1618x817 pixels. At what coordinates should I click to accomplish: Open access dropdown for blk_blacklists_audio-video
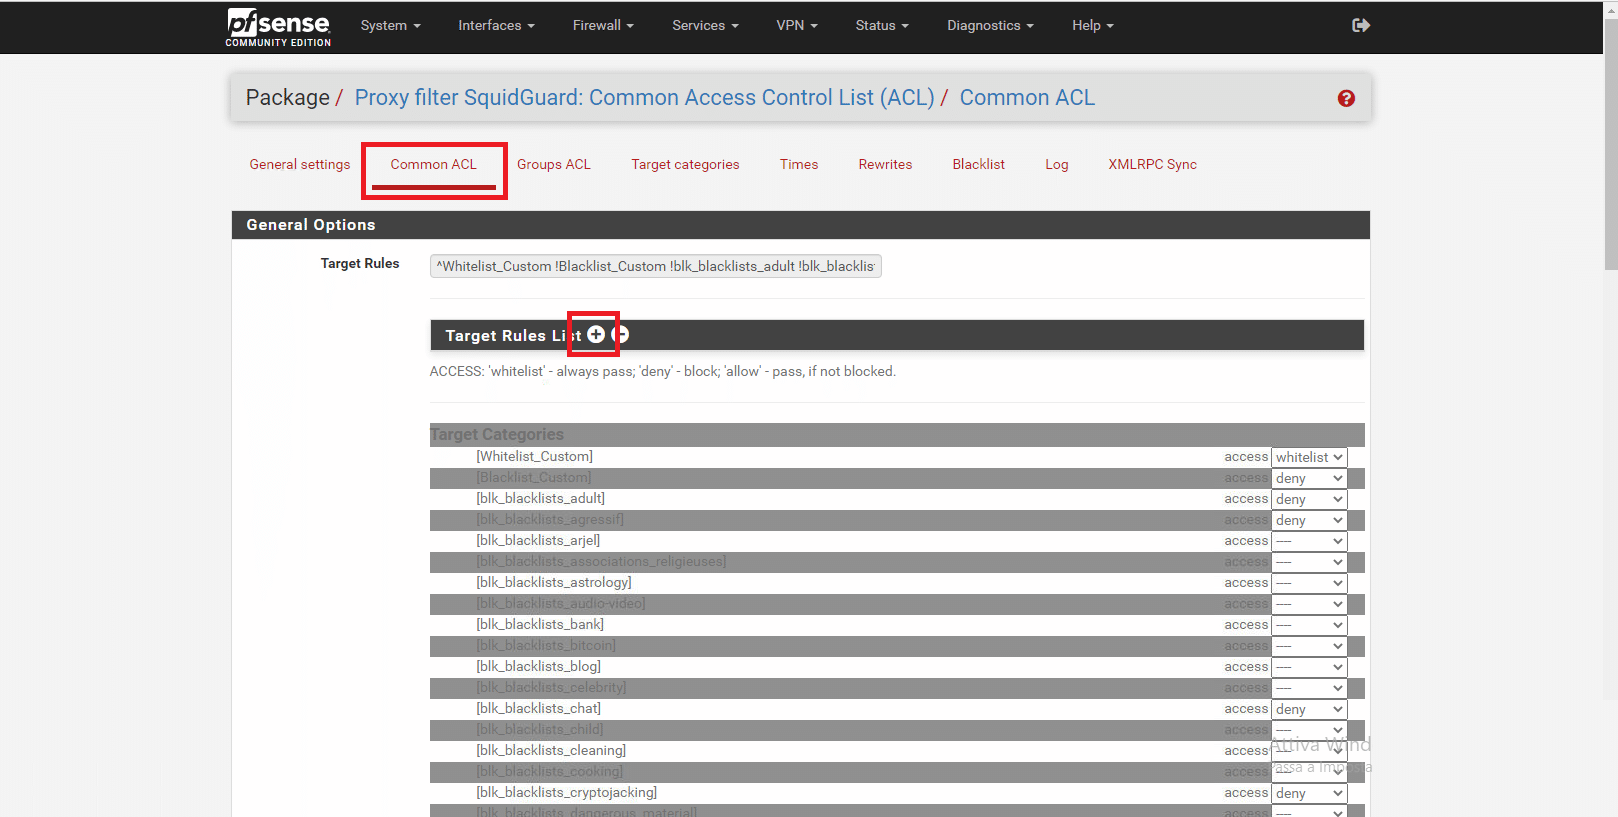1309,604
